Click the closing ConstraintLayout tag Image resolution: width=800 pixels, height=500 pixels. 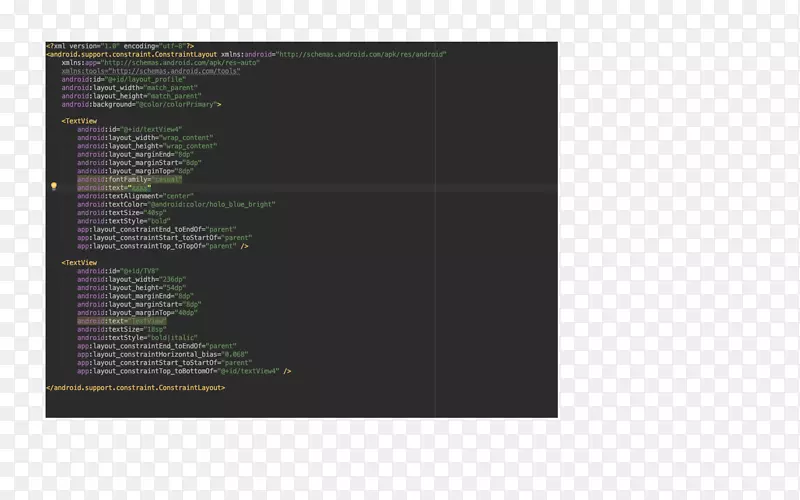[136, 387]
